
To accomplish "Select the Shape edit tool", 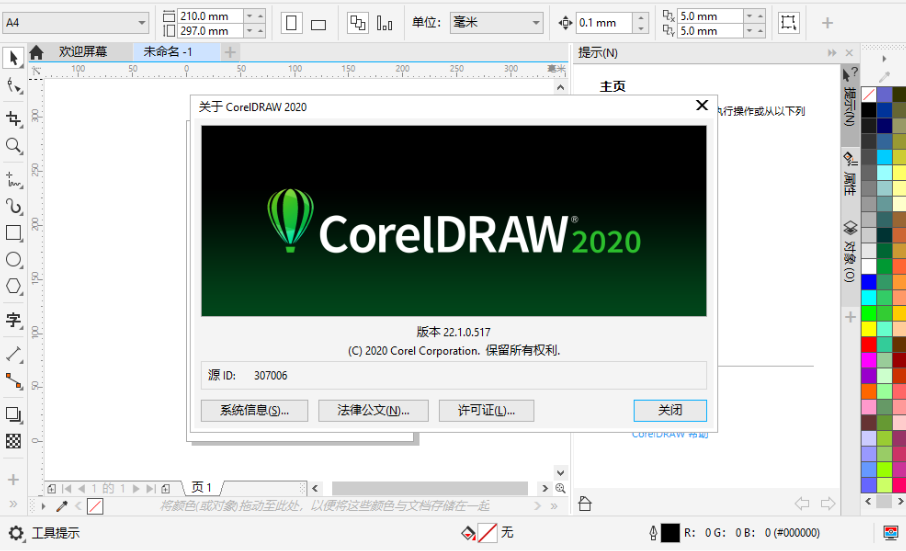I will (14, 87).
